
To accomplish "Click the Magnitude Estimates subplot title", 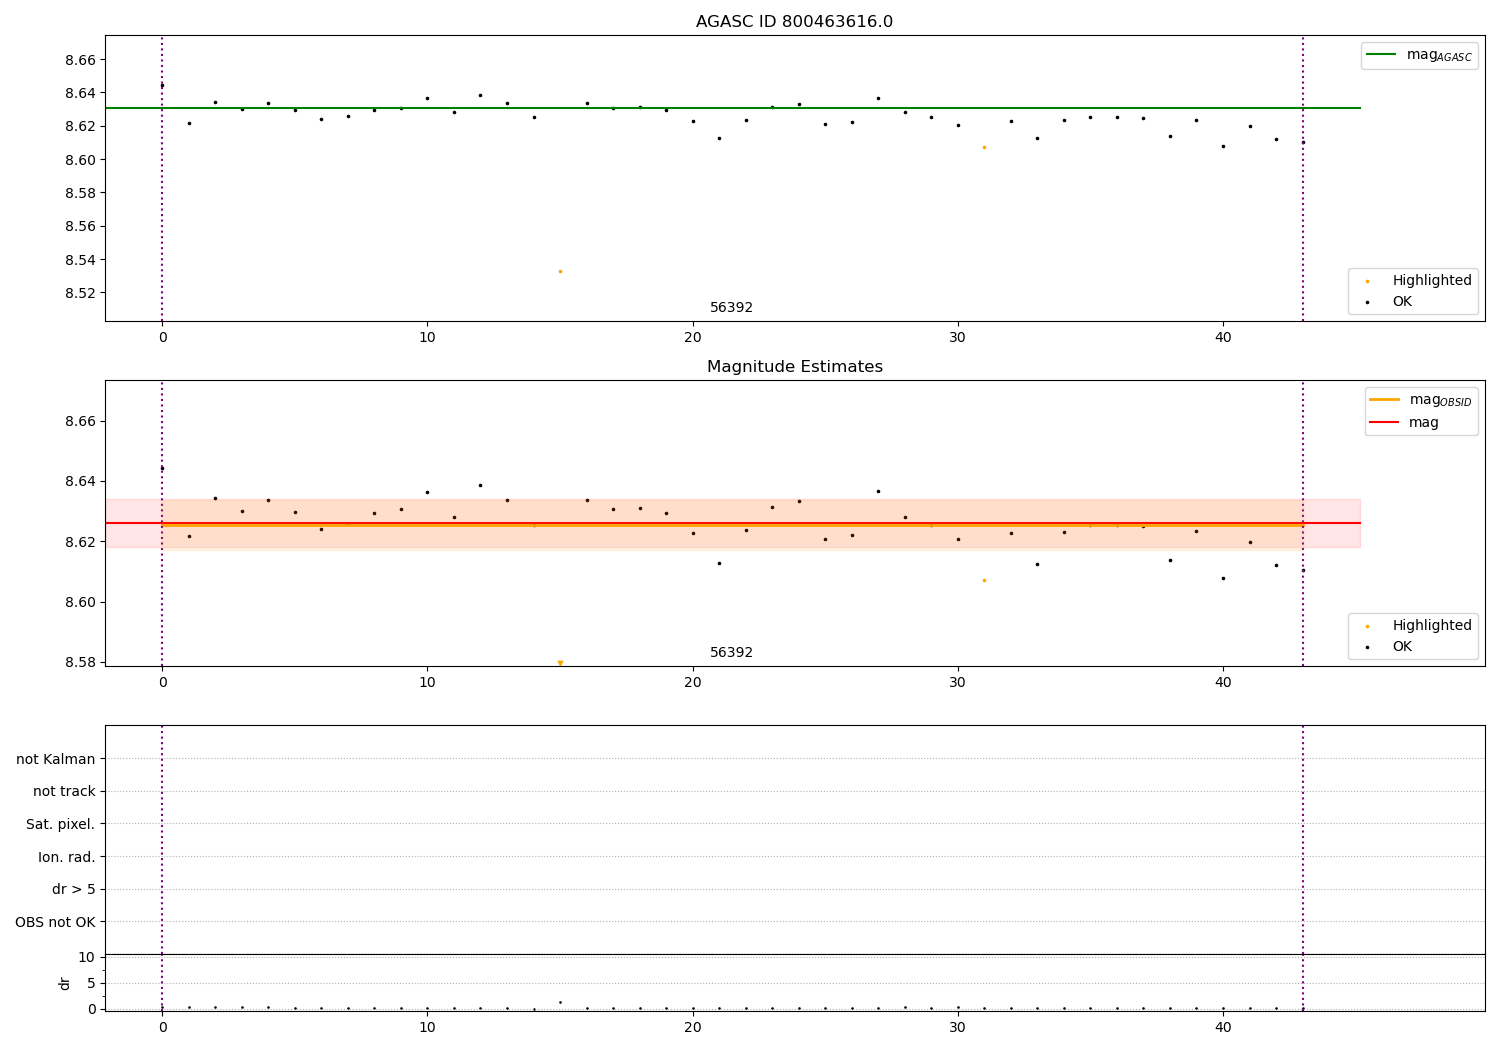I will (794, 367).
